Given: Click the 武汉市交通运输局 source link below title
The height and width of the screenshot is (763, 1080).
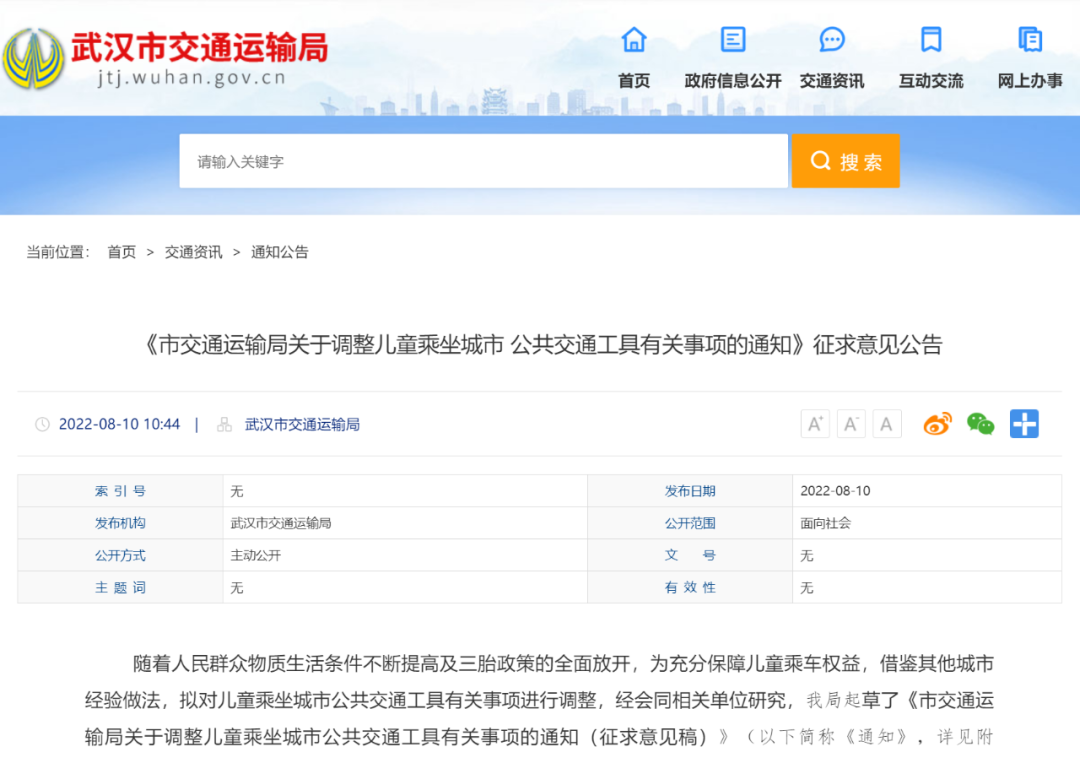Looking at the screenshot, I should click(x=302, y=424).
